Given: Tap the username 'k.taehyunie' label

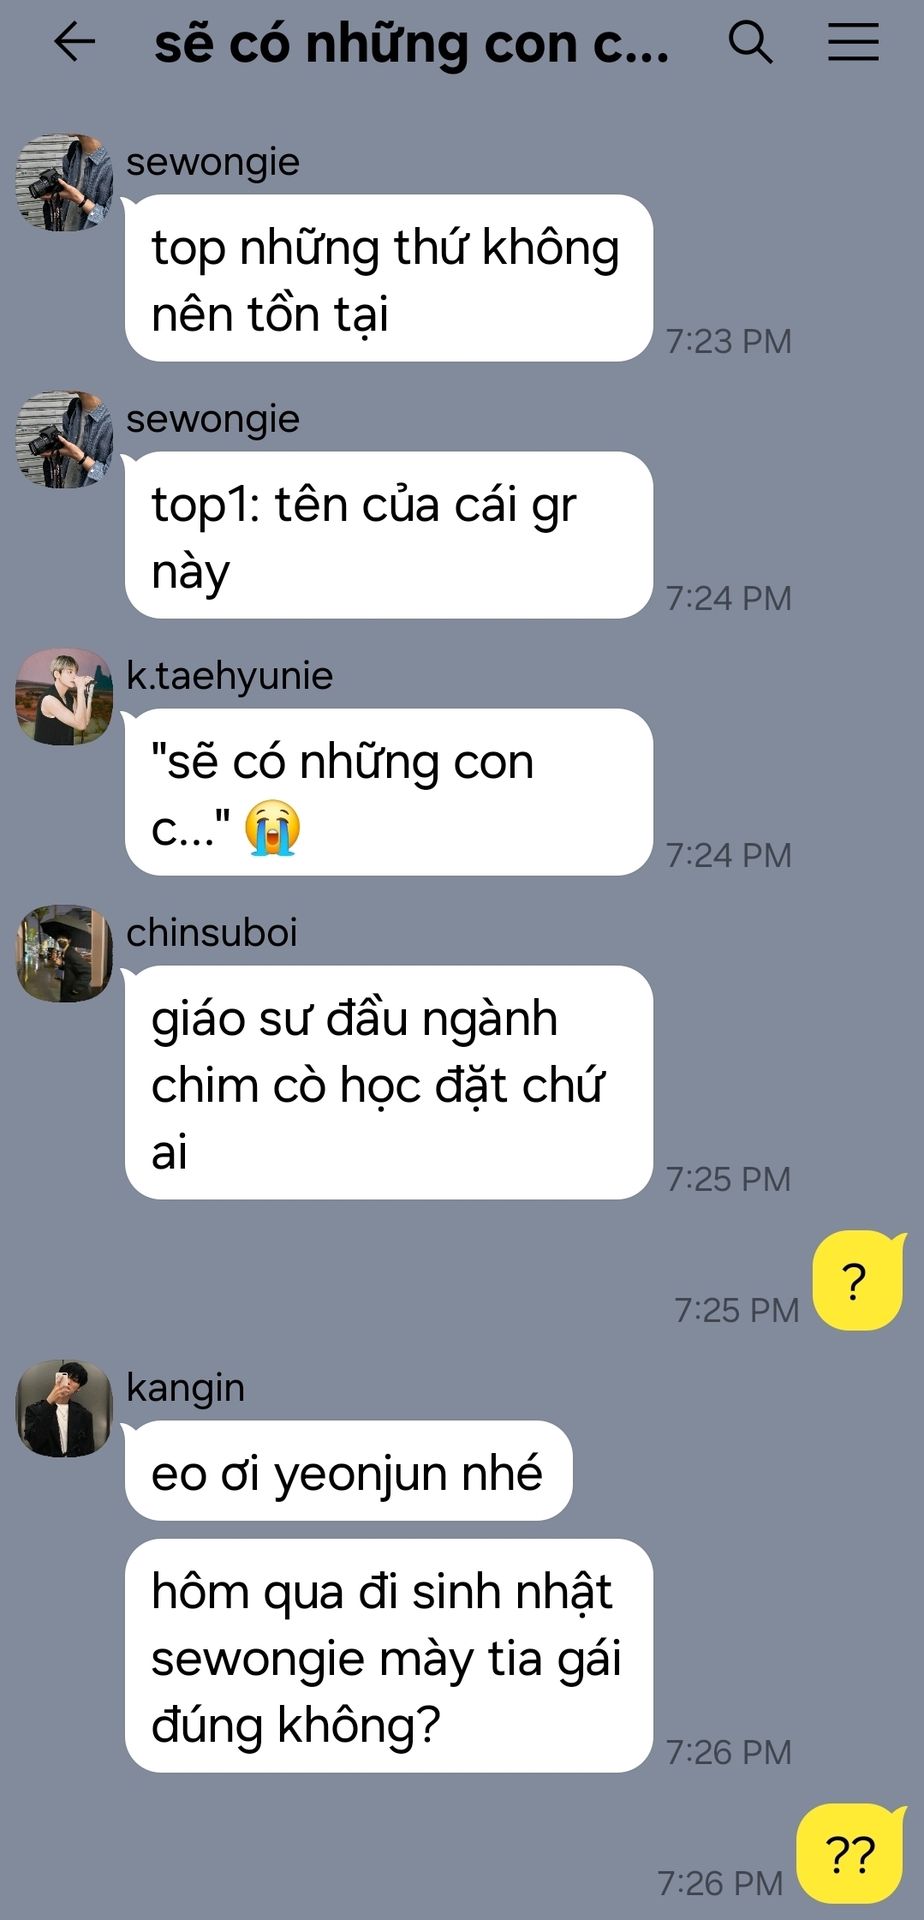Looking at the screenshot, I should [x=230, y=676].
